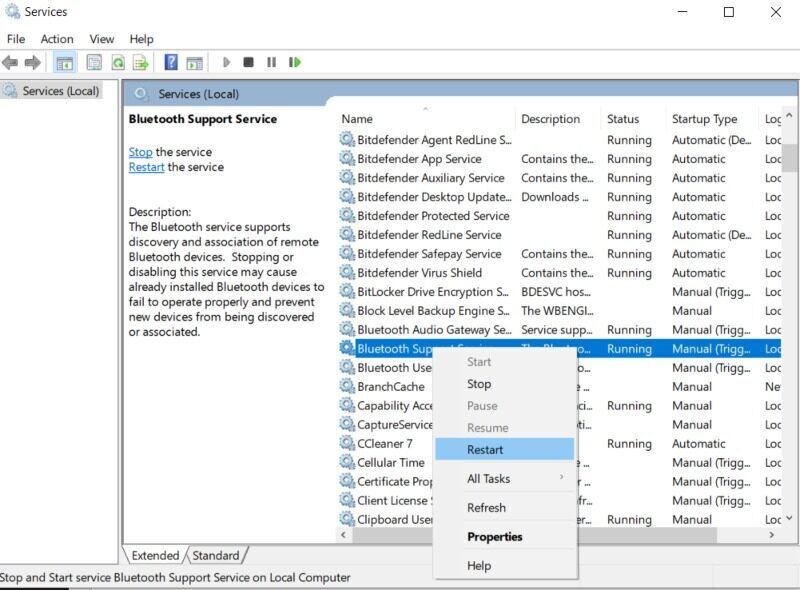Click the Pause Service toolbar icon
Screen dimensions: 800x590
tap(271, 62)
